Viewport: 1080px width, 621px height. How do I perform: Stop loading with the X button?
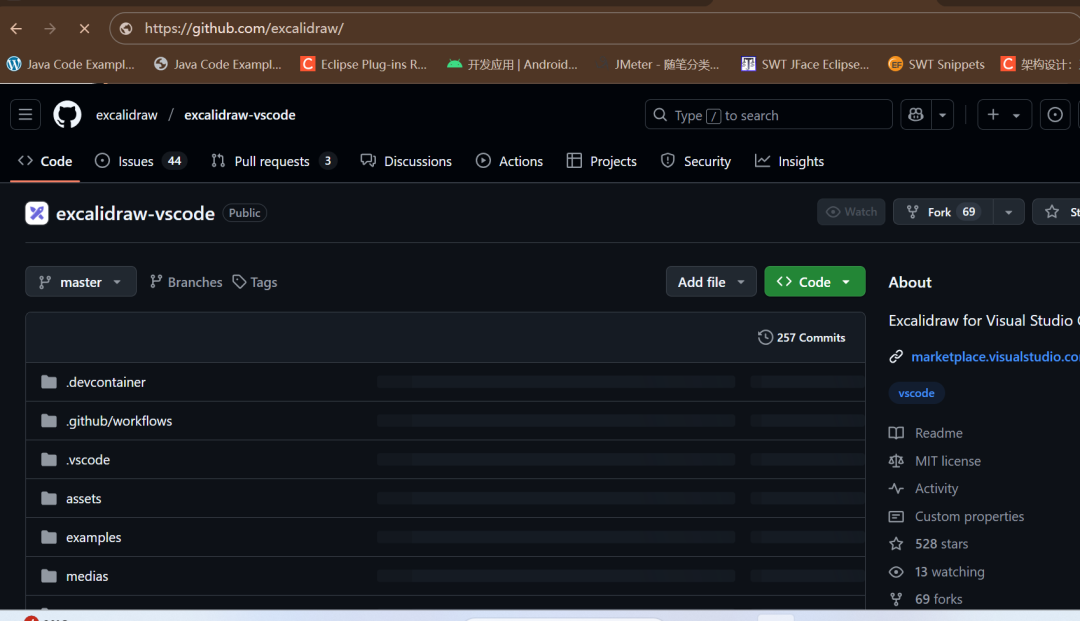coord(84,28)
